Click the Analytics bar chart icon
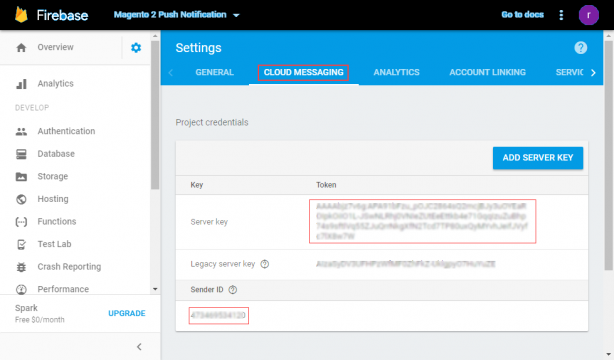The height and width of the screenshot is (360, 614). [21, 83]
